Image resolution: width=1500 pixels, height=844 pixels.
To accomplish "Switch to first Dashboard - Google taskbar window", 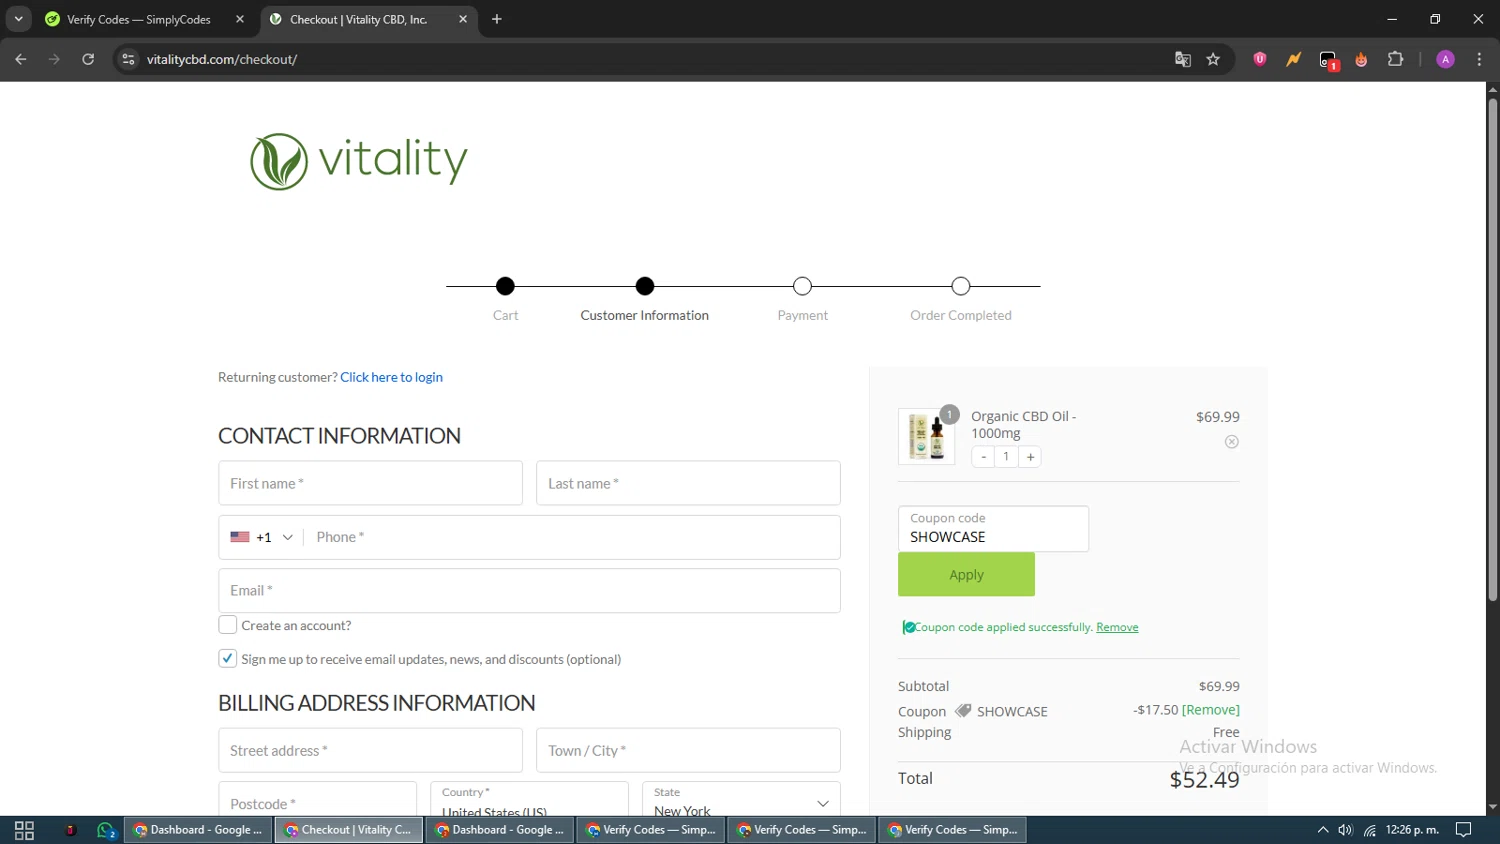I will (198, 830).
